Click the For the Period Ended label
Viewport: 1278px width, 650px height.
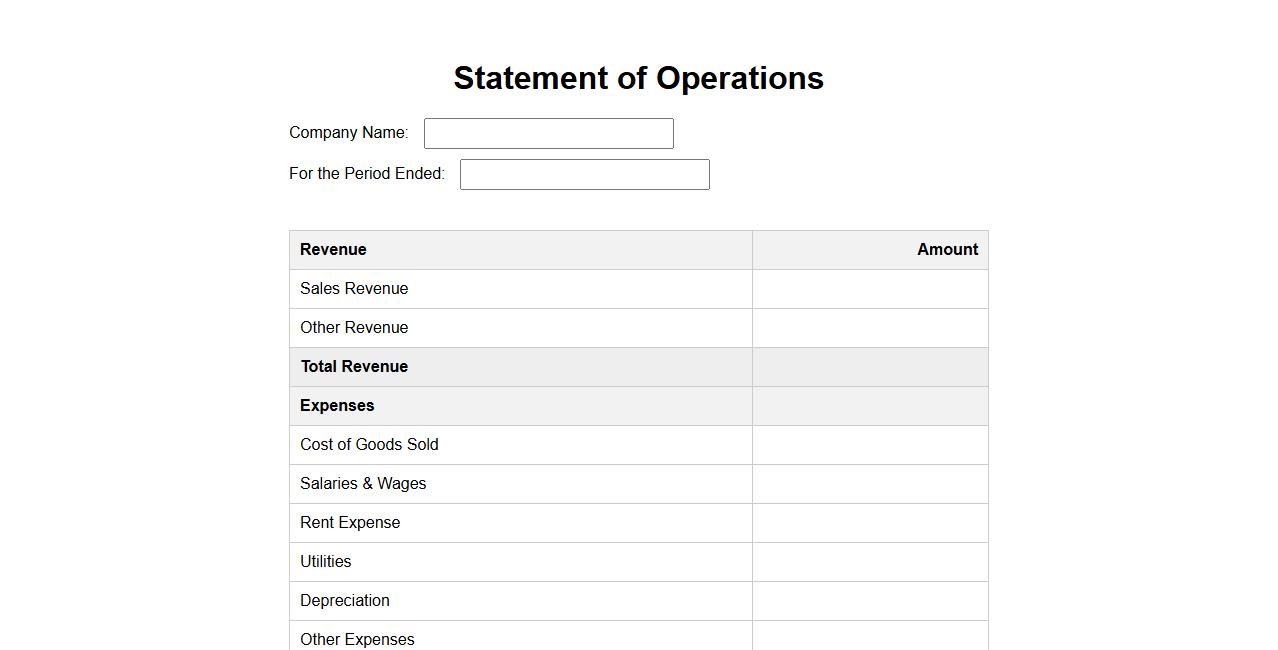coord(366,174)
